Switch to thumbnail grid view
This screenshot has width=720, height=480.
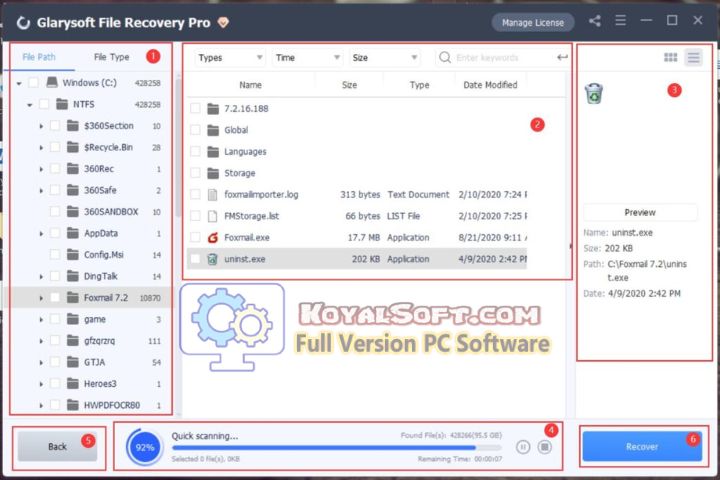tap(670, 57)
